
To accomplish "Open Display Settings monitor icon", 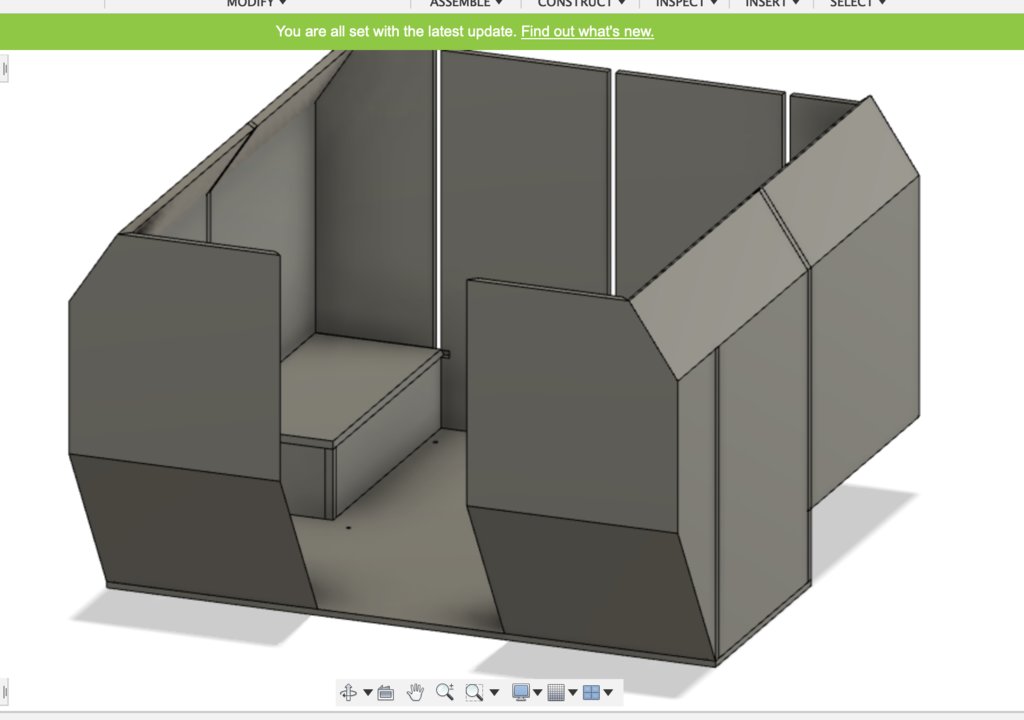I will point(520,692).
